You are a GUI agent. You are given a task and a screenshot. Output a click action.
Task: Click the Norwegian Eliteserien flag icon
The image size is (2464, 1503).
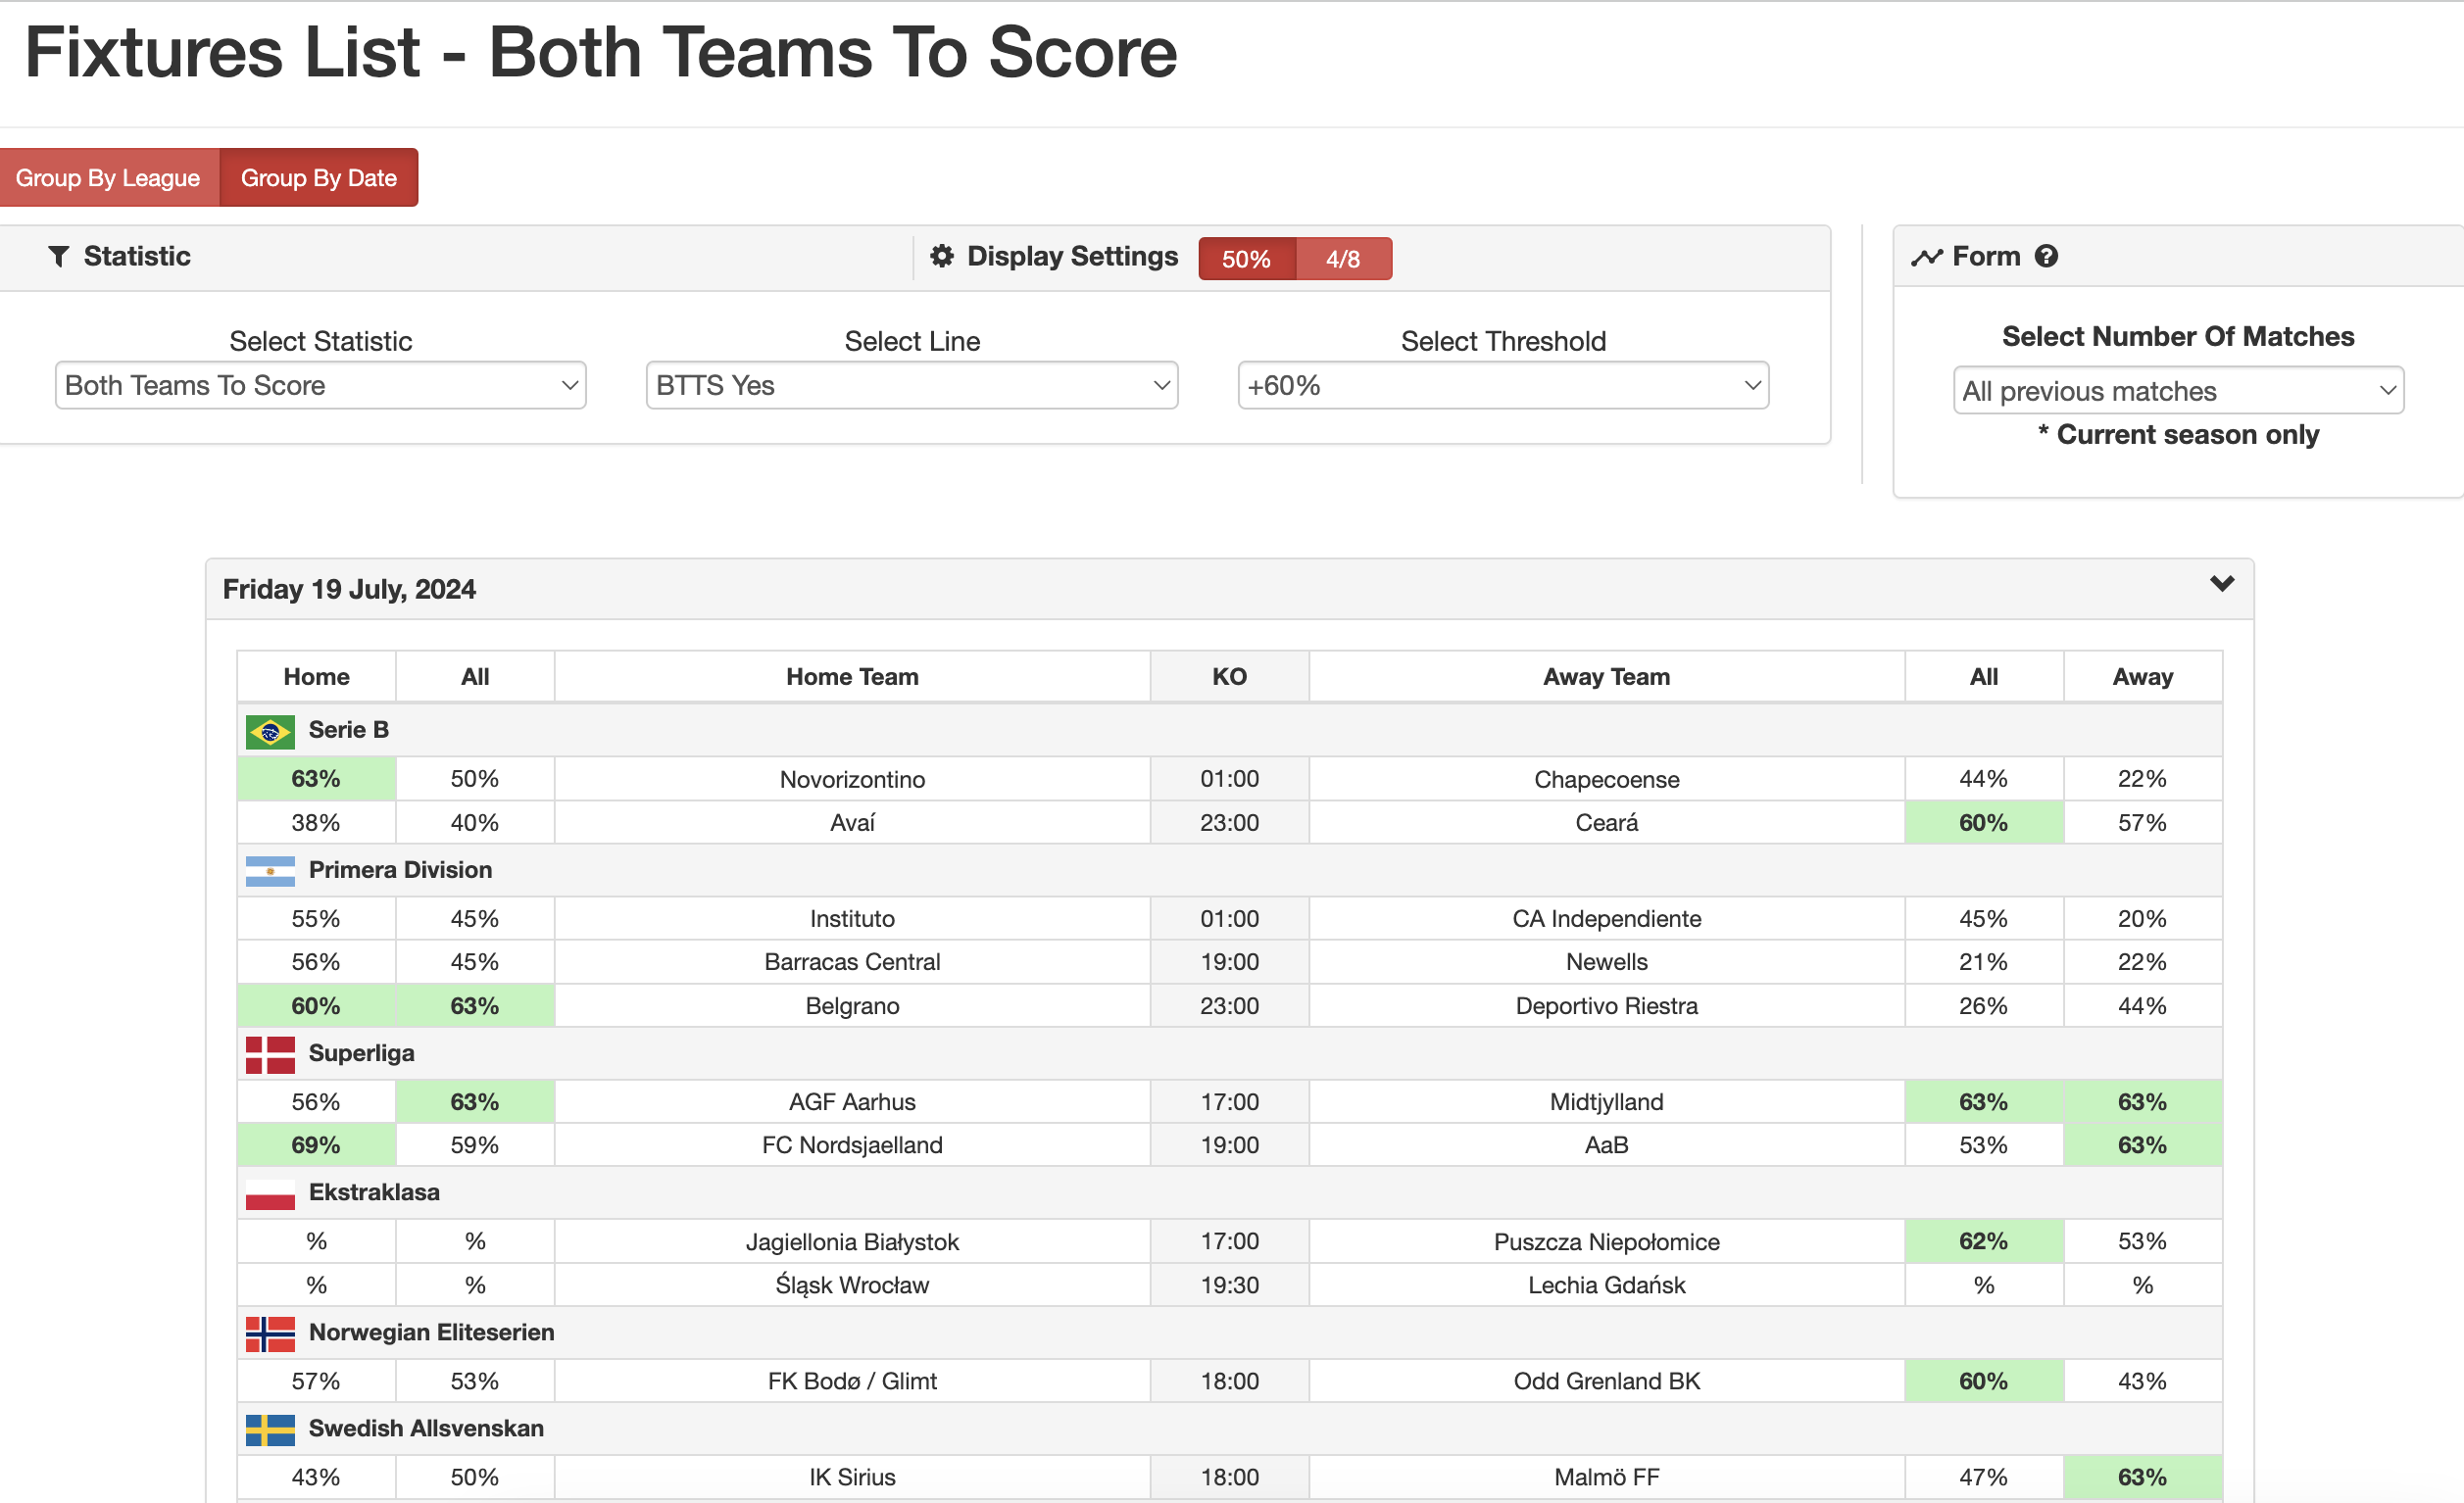coord(269,1332)
